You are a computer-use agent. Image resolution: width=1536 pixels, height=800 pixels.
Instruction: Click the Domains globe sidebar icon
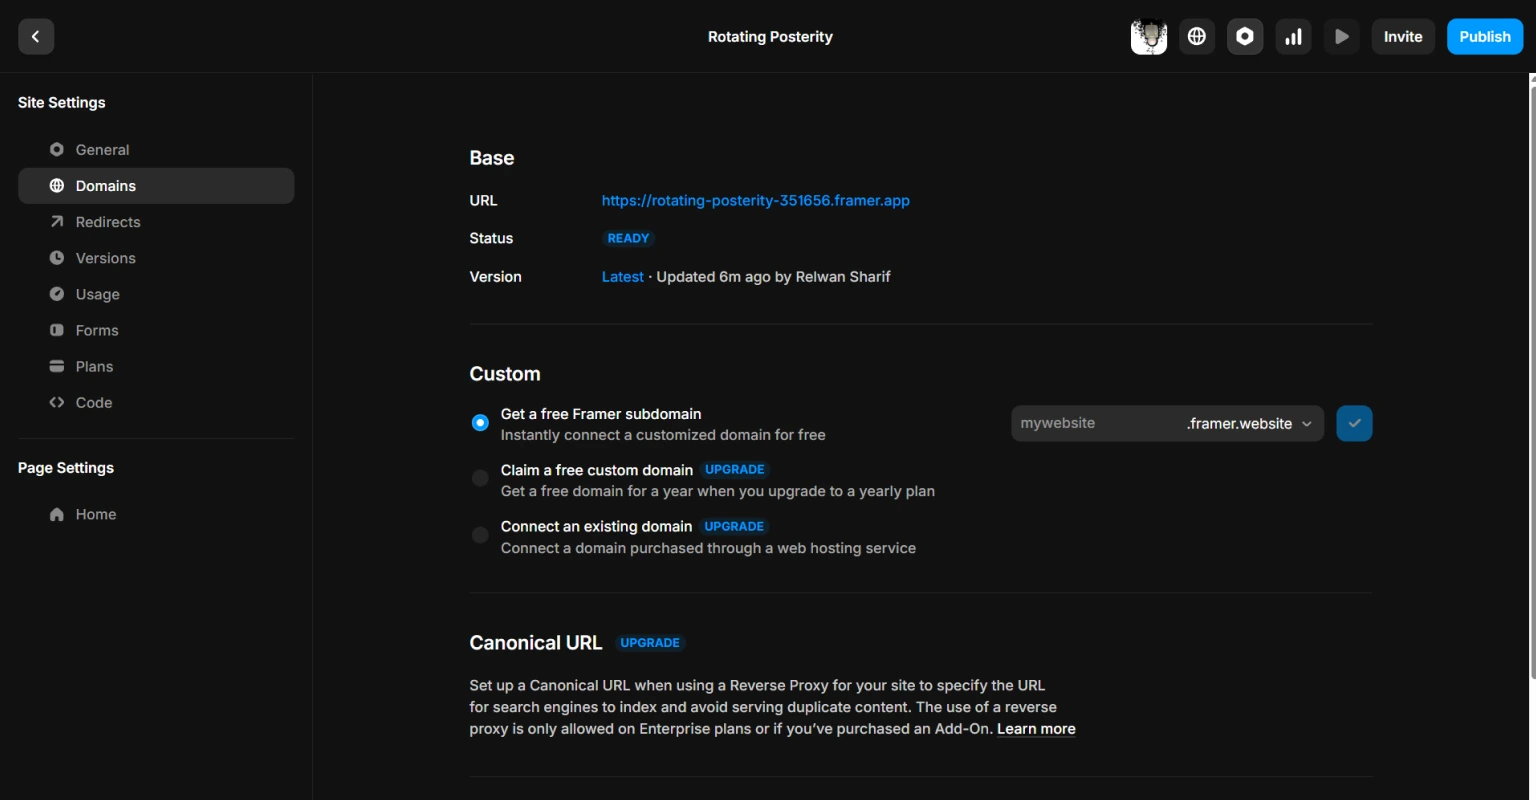[57, 186]
